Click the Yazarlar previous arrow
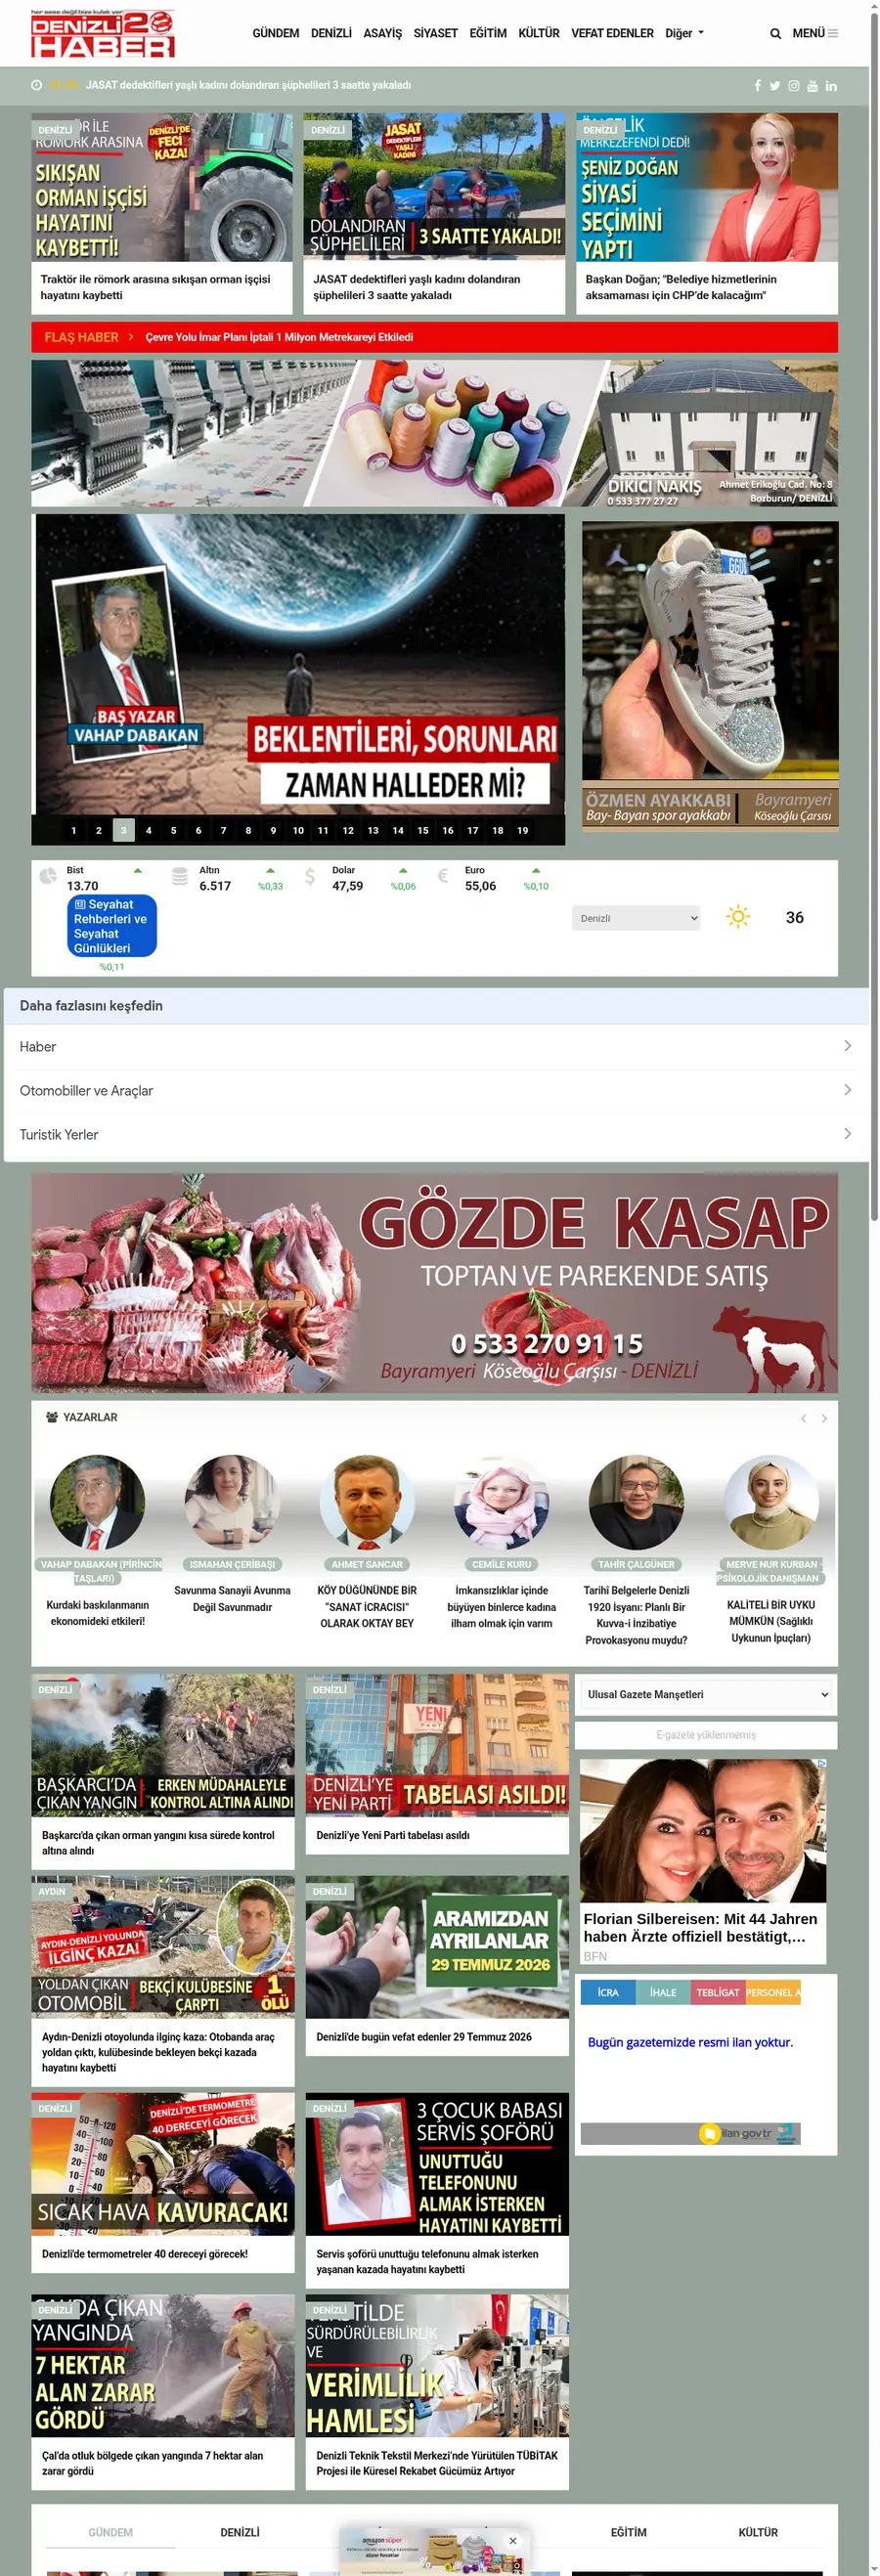 [803, 1418]
